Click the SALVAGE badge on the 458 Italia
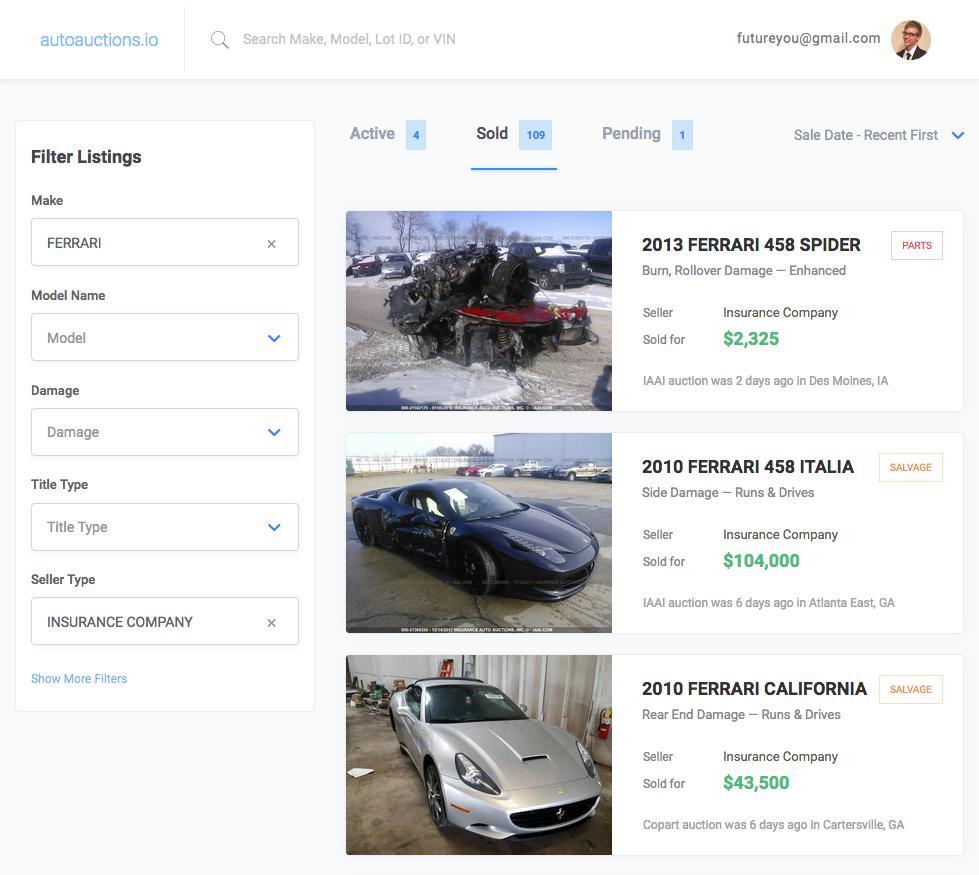This screenshot has height=875, width=979. (910, 467)
